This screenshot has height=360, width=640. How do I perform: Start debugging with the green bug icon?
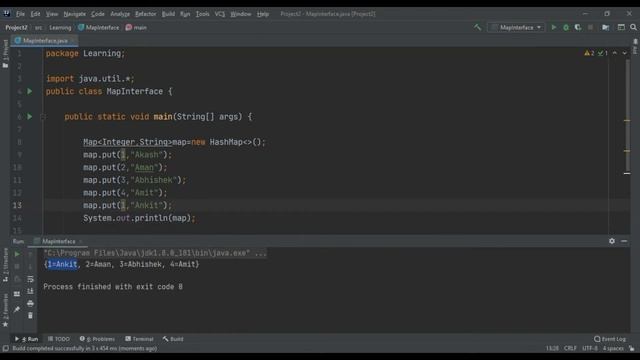tap(566, 27)
